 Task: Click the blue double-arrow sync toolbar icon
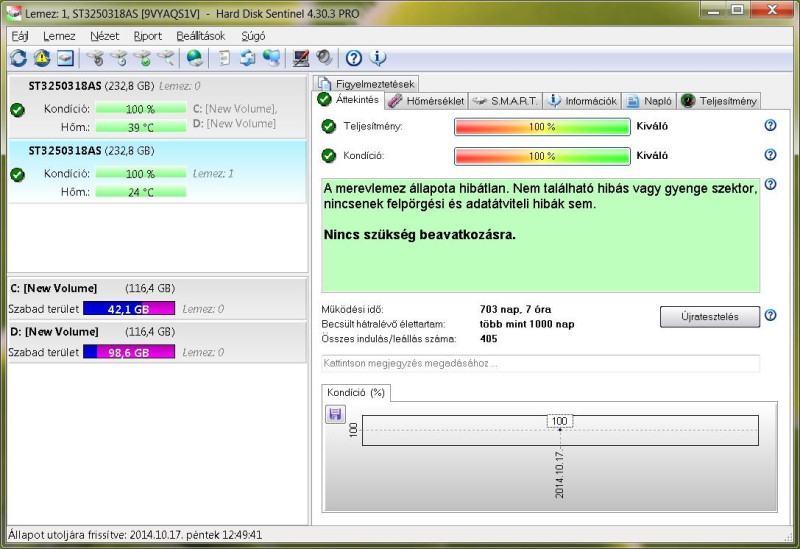point(248,58)
